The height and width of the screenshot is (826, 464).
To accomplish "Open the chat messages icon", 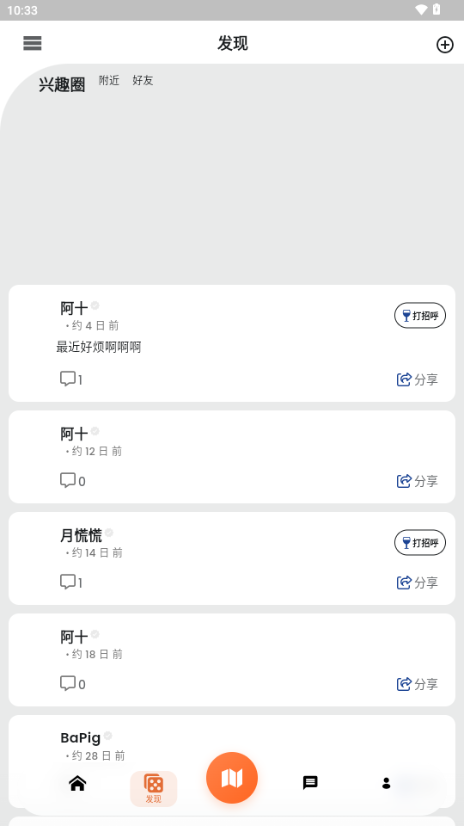I will pos(310,783).
